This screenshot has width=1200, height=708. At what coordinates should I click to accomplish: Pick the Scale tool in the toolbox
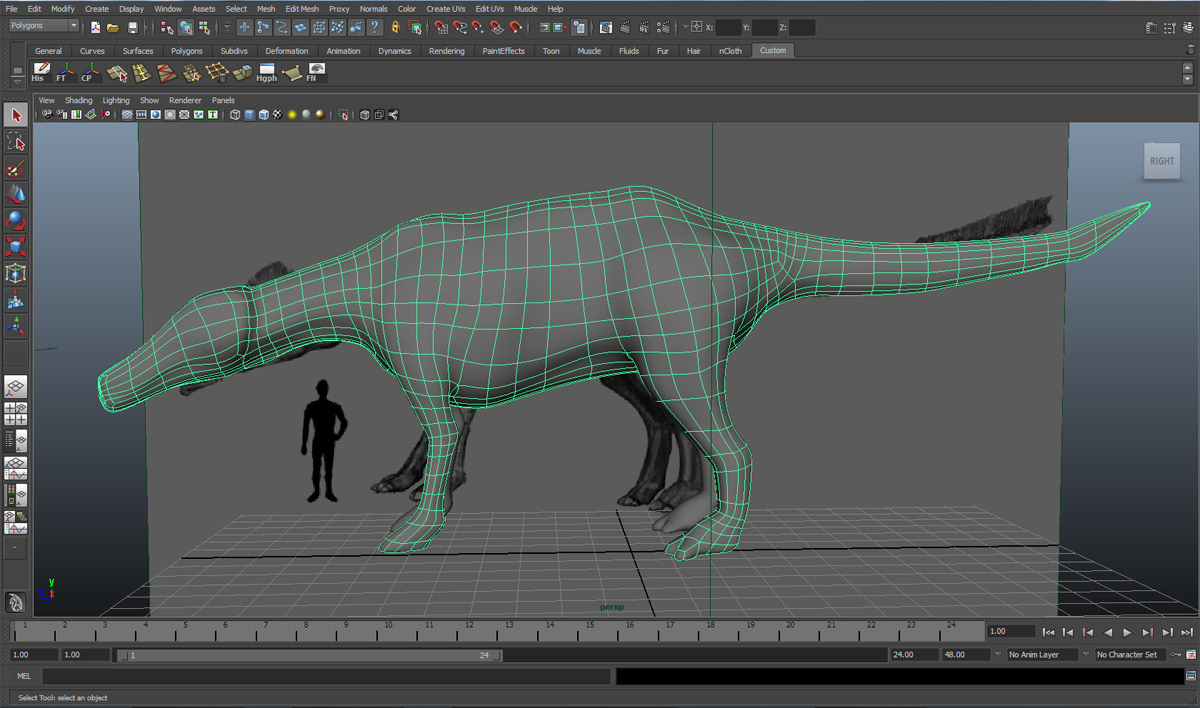[15, 246]
